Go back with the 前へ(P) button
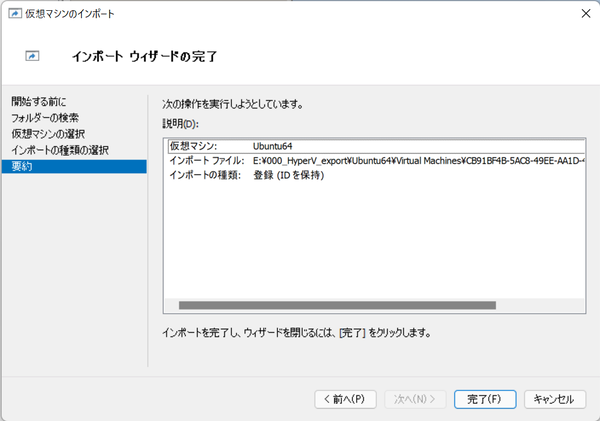600x421 pixels. [345, 399]
